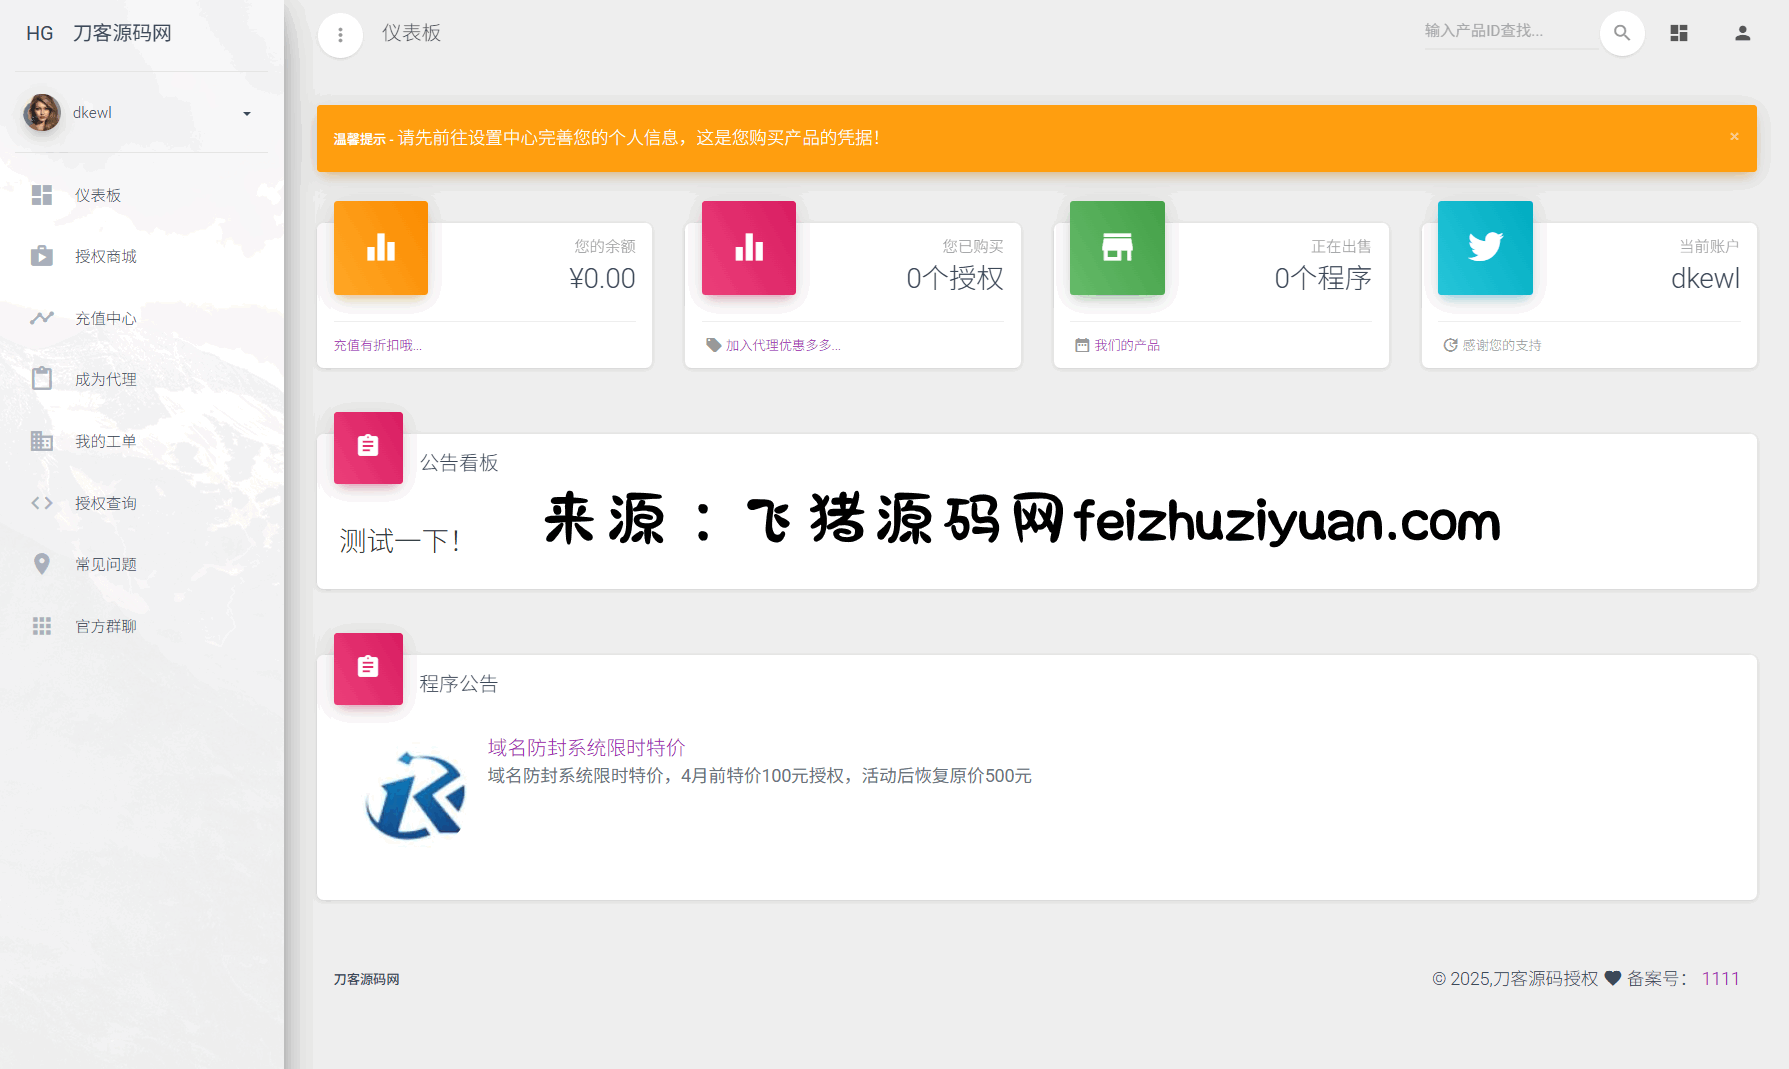Click the 我们的产品 link
This screenshot has height=1069, width=1789.
(1126, 345)
